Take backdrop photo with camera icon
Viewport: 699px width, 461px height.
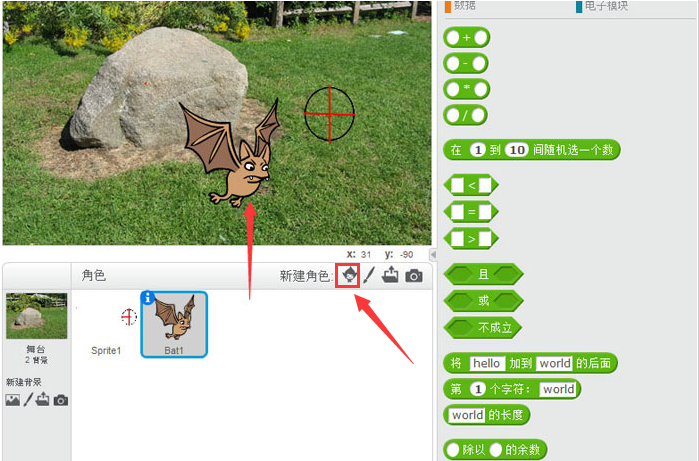pyautogui.click(x=61, y=400)
